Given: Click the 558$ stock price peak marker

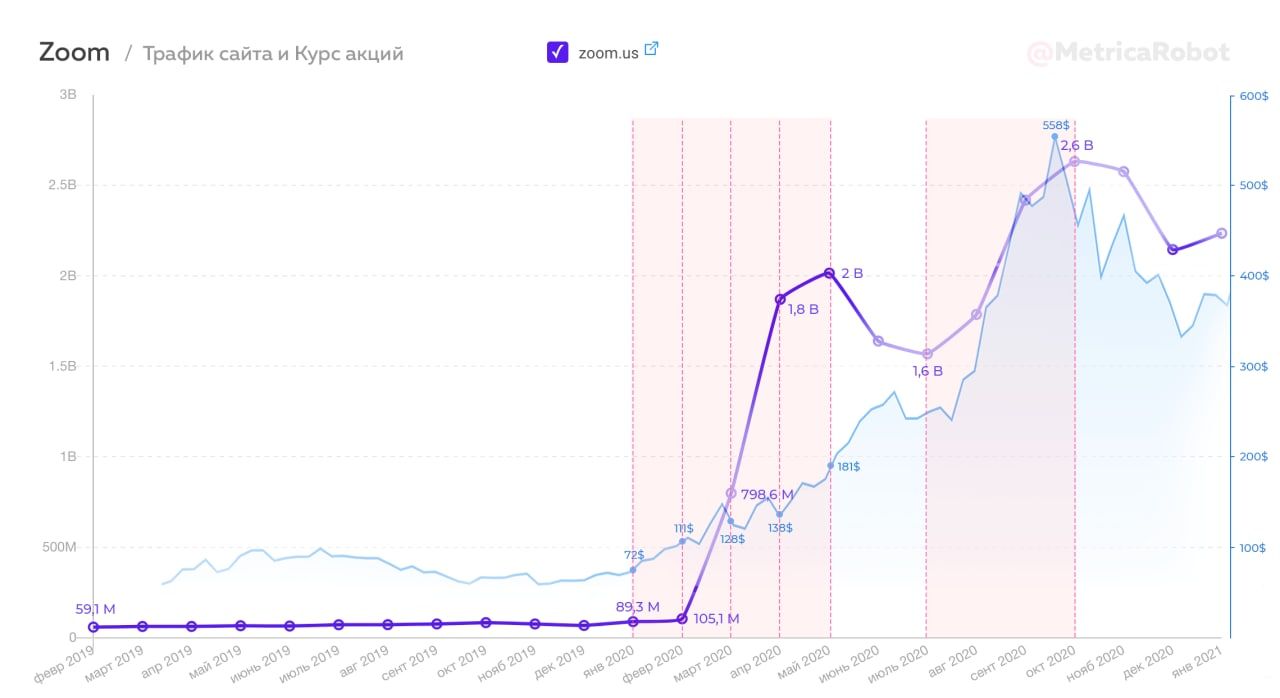Looking at the screenshot, I should (1055, 136).
